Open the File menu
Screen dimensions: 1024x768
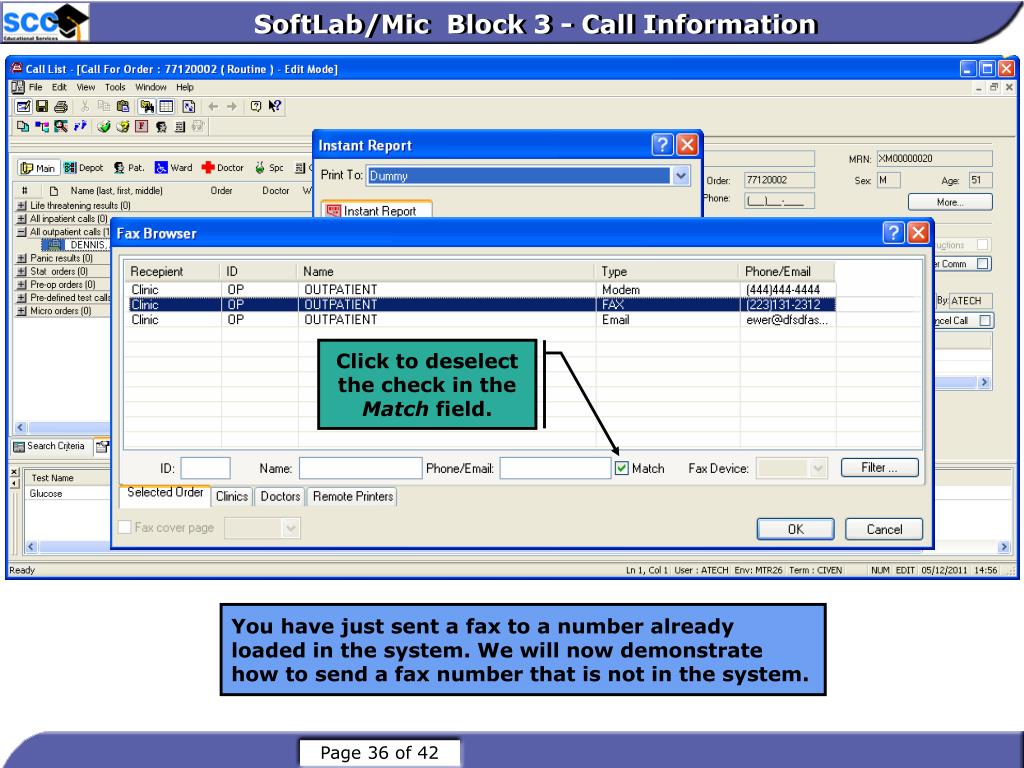(35, 87)
